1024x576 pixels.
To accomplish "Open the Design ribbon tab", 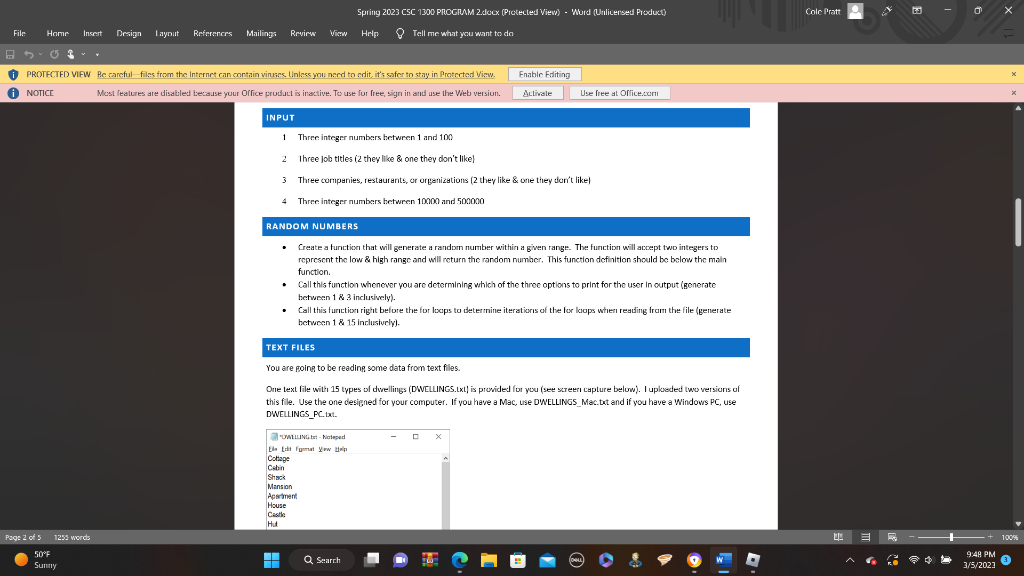I will click(129, 33).
